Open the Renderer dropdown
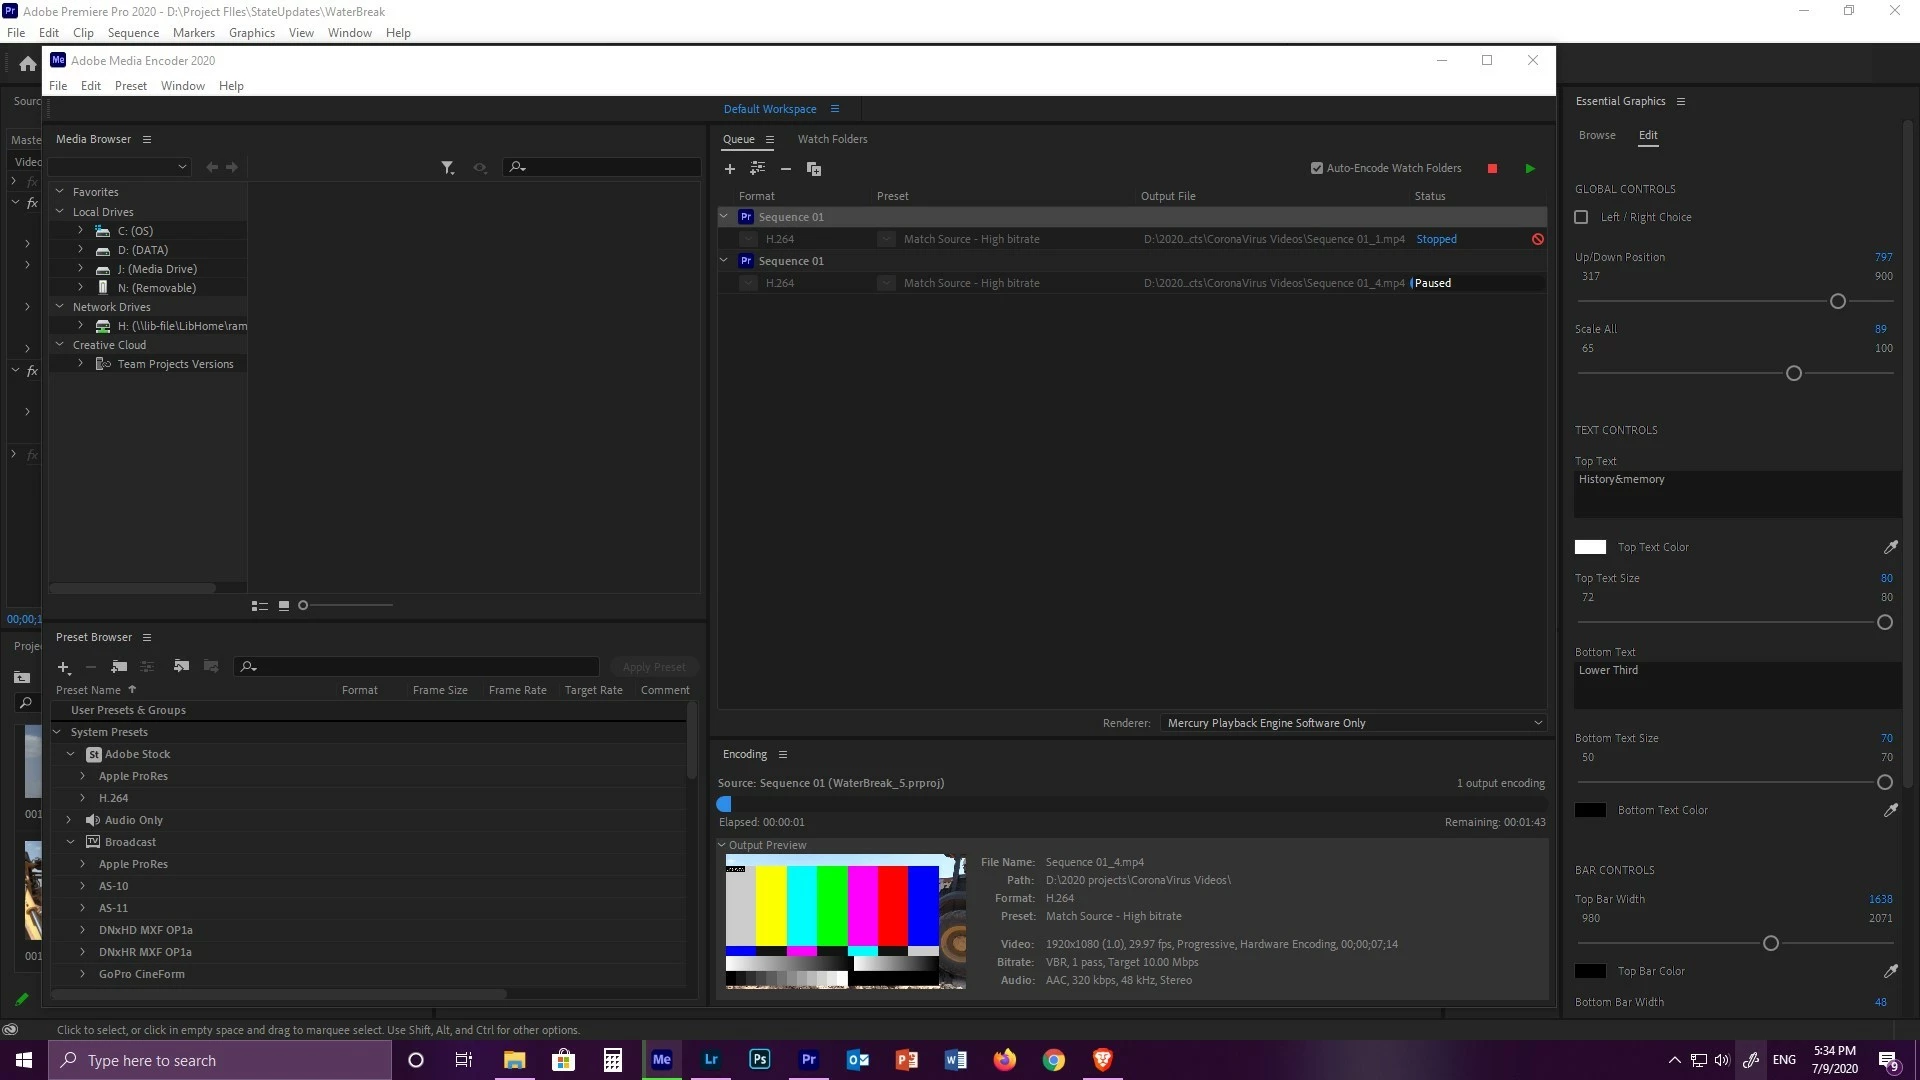 1354,723
